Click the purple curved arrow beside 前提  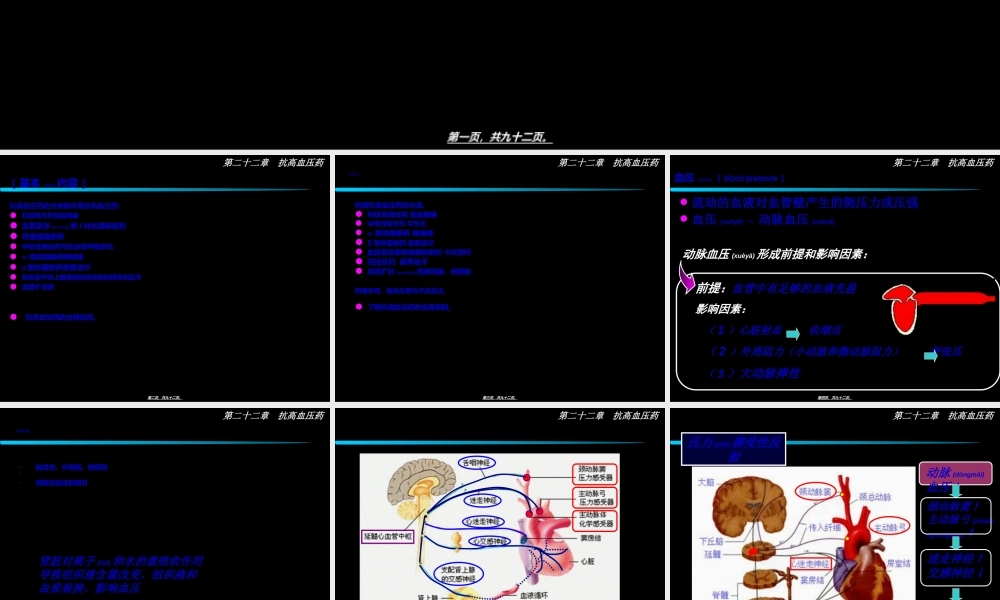click(687, 276)
